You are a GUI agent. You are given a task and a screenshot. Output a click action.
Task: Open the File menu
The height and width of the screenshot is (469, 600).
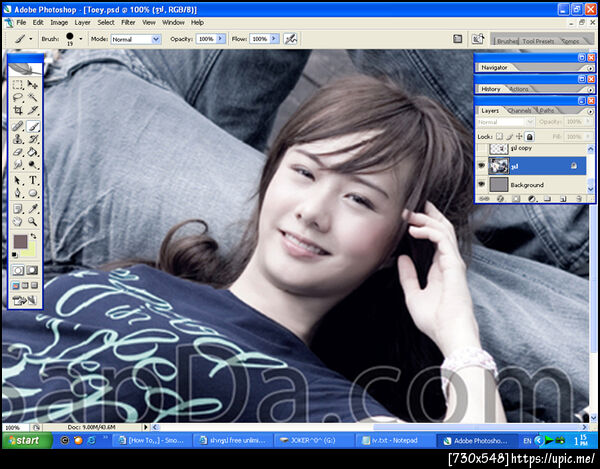(21, 23)
